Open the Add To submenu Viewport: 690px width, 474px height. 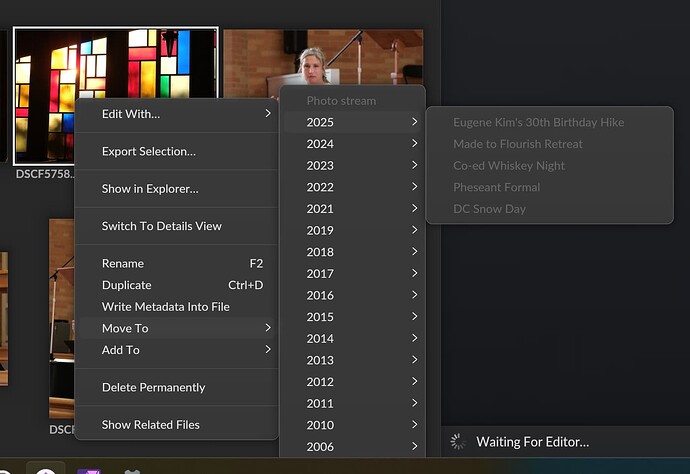pyautogui.click(x=176, y=350)
